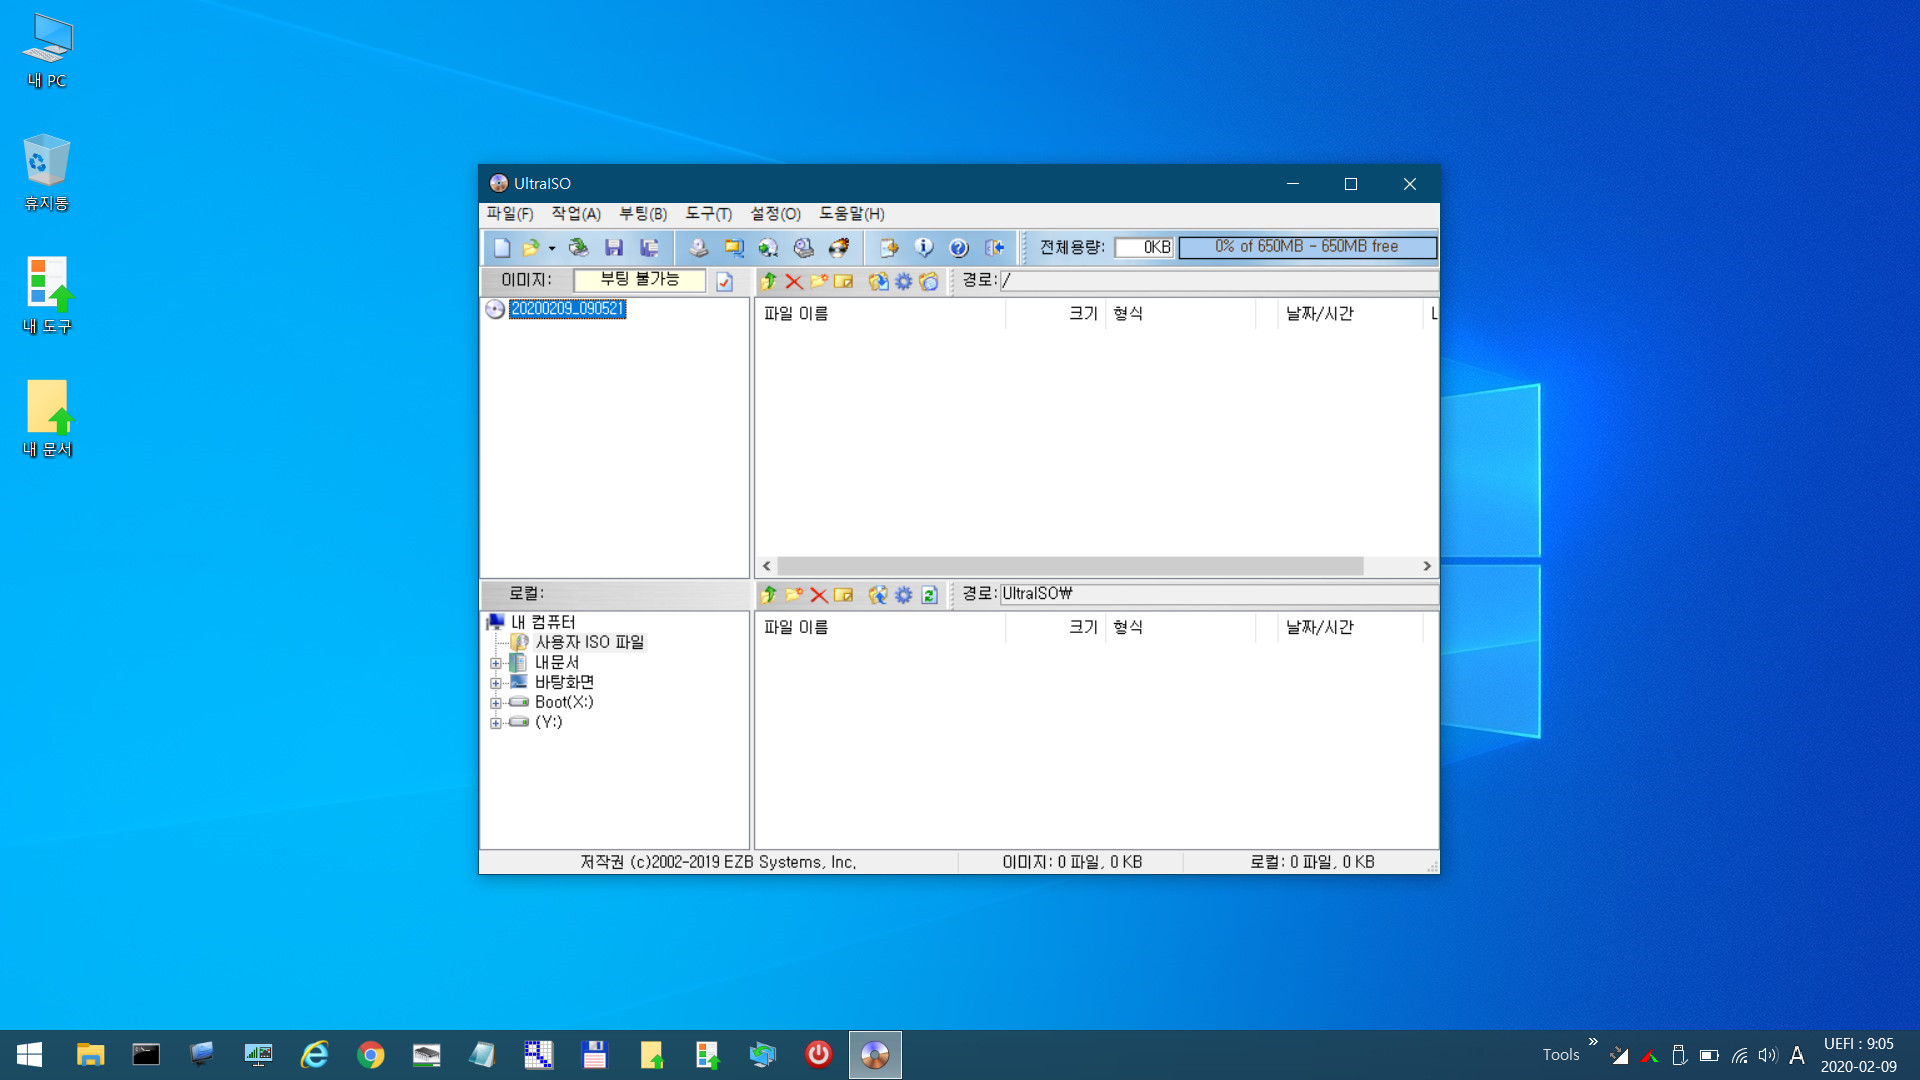Click the New image toolbar icon
Viewport: 1920px width, 1080px height.
[502, 247]
